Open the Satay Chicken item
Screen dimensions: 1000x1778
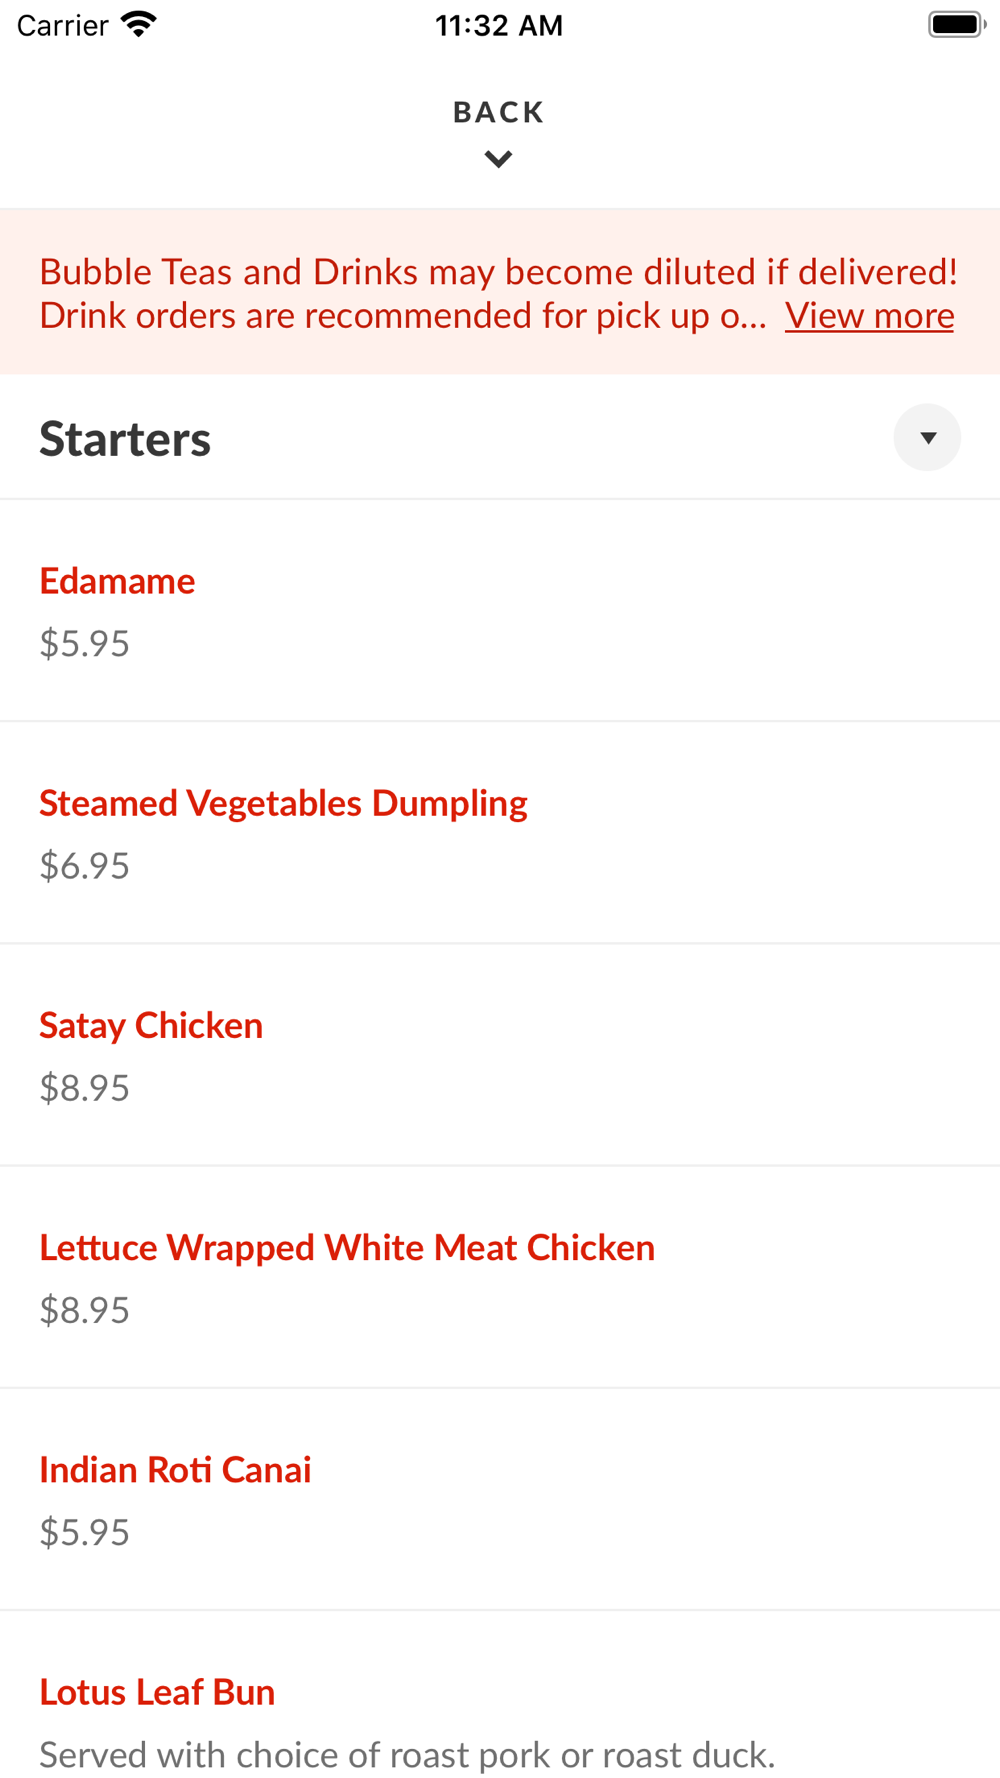click(x=500, y=1055)
